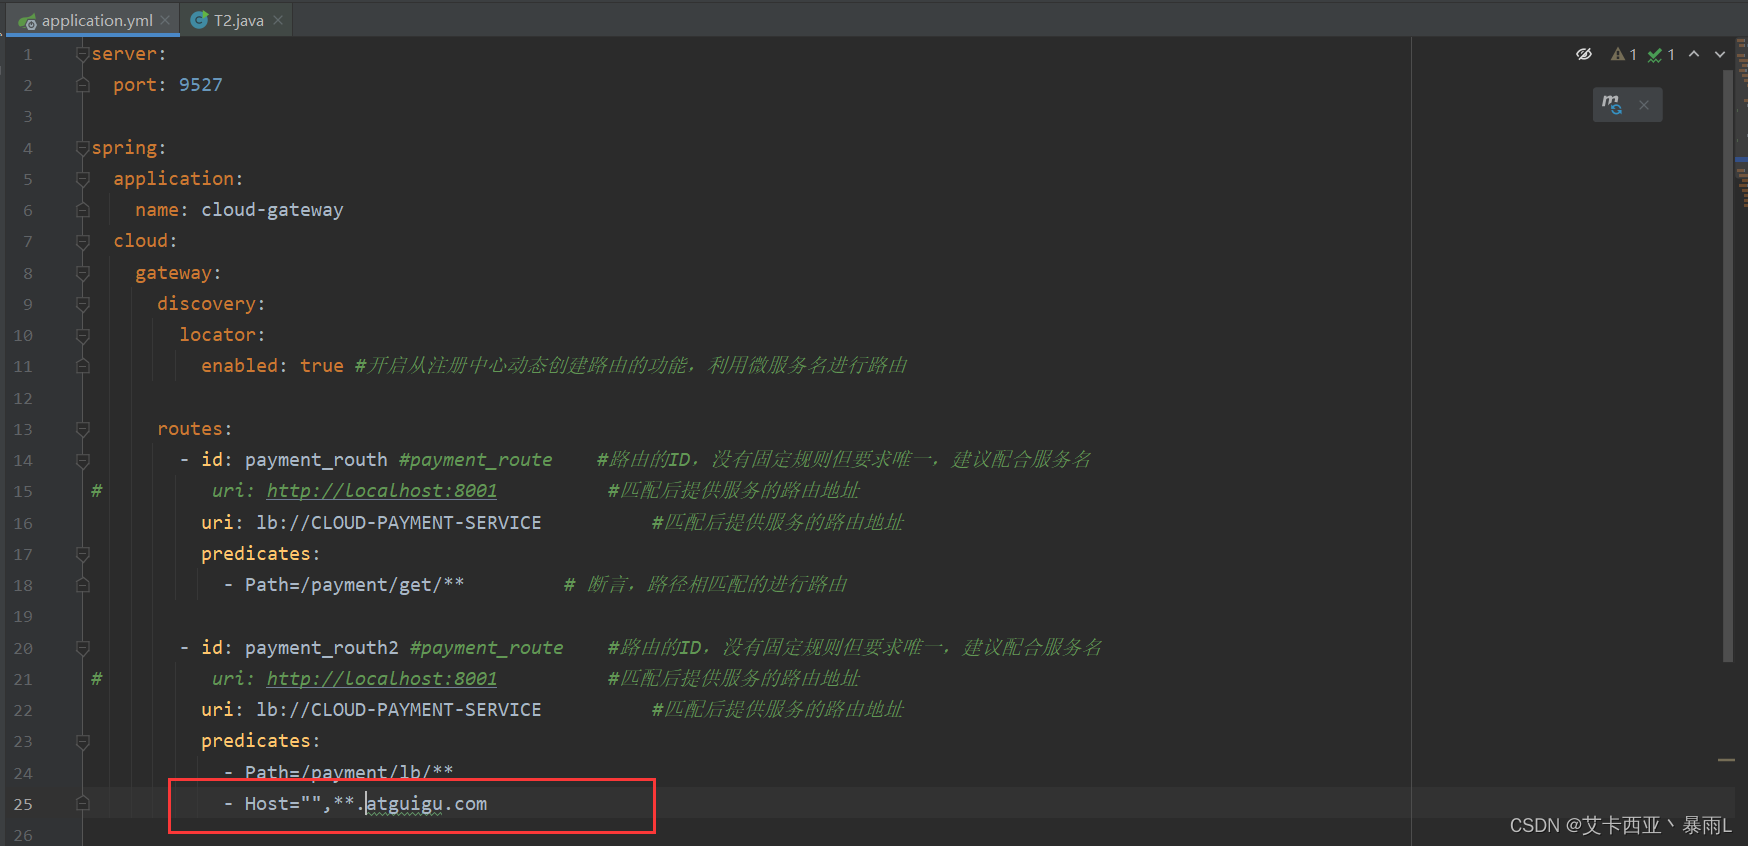Click the green checkmark typo indicator
Screen dimensions: 1748x846
(x=1661, y=54)
